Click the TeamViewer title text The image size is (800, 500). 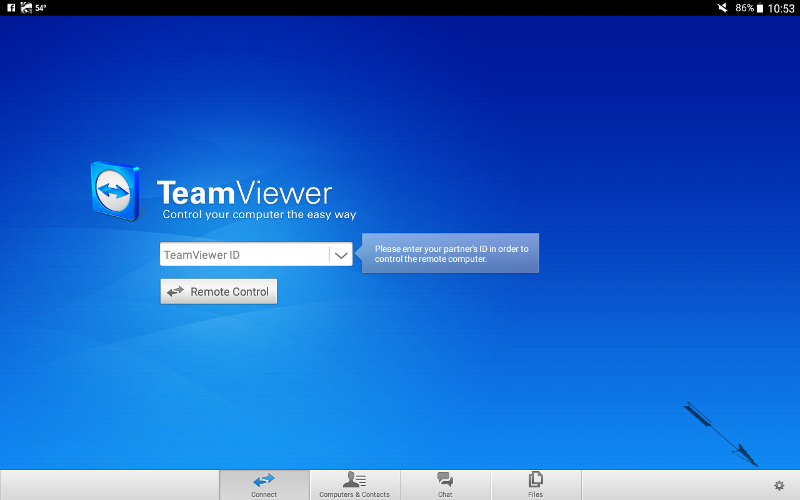(x=244, y=193)
